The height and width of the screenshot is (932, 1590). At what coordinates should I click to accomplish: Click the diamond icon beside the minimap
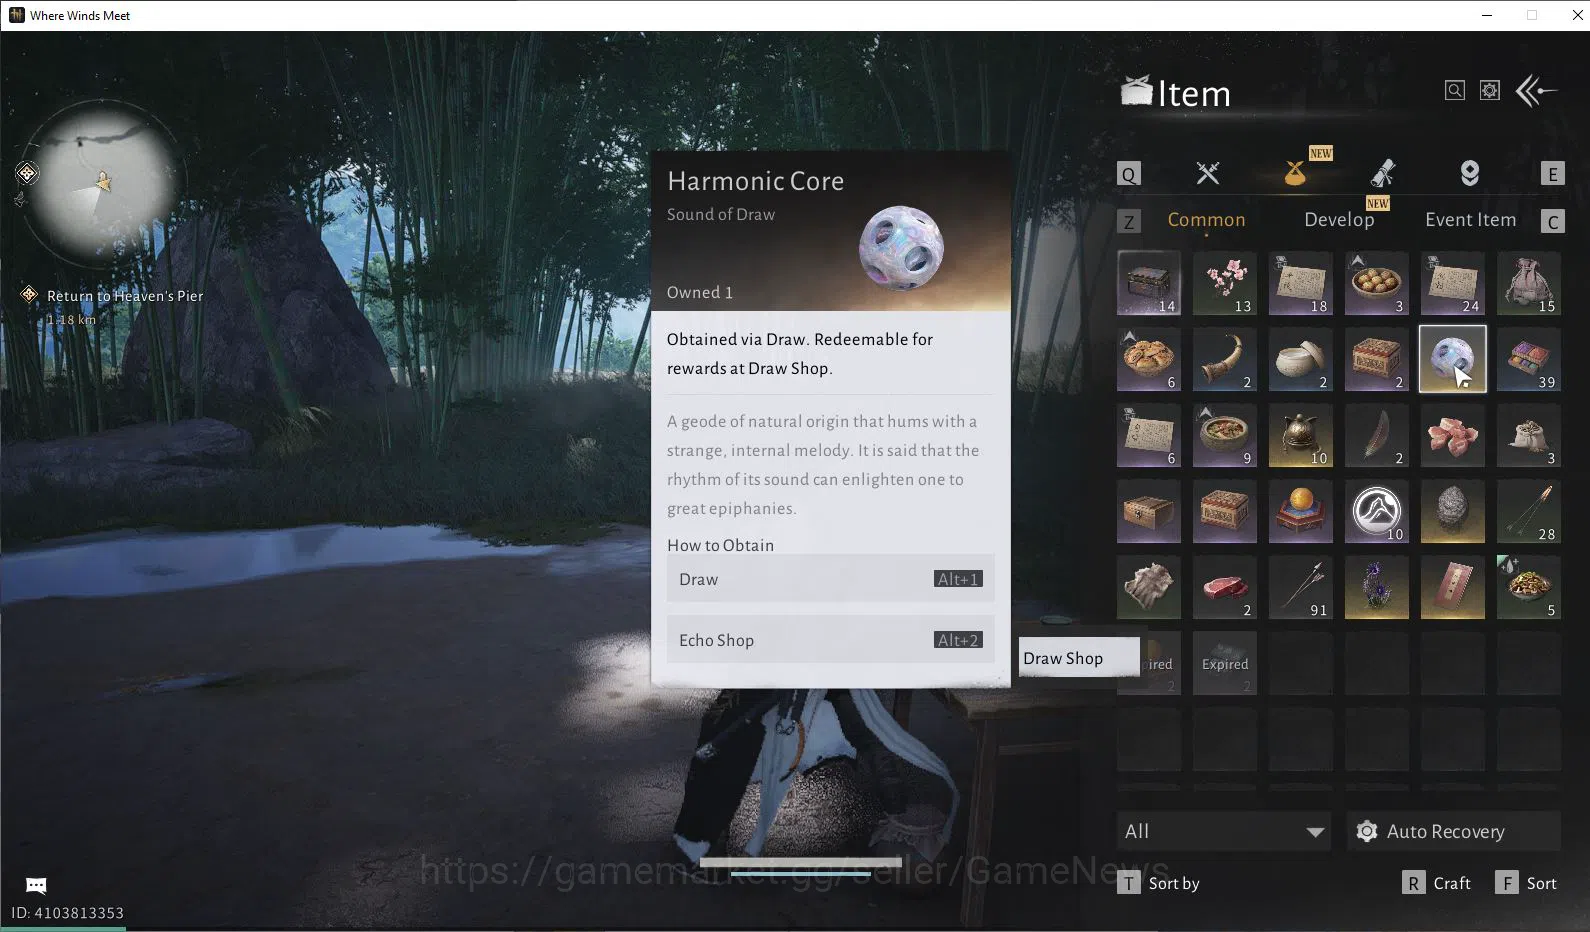click(27, 174)
